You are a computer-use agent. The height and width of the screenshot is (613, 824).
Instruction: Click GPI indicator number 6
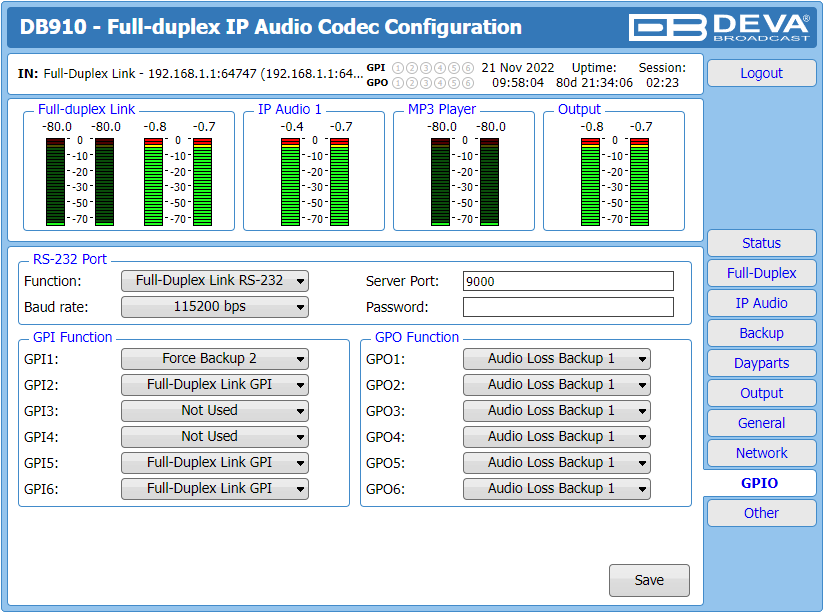468,68
